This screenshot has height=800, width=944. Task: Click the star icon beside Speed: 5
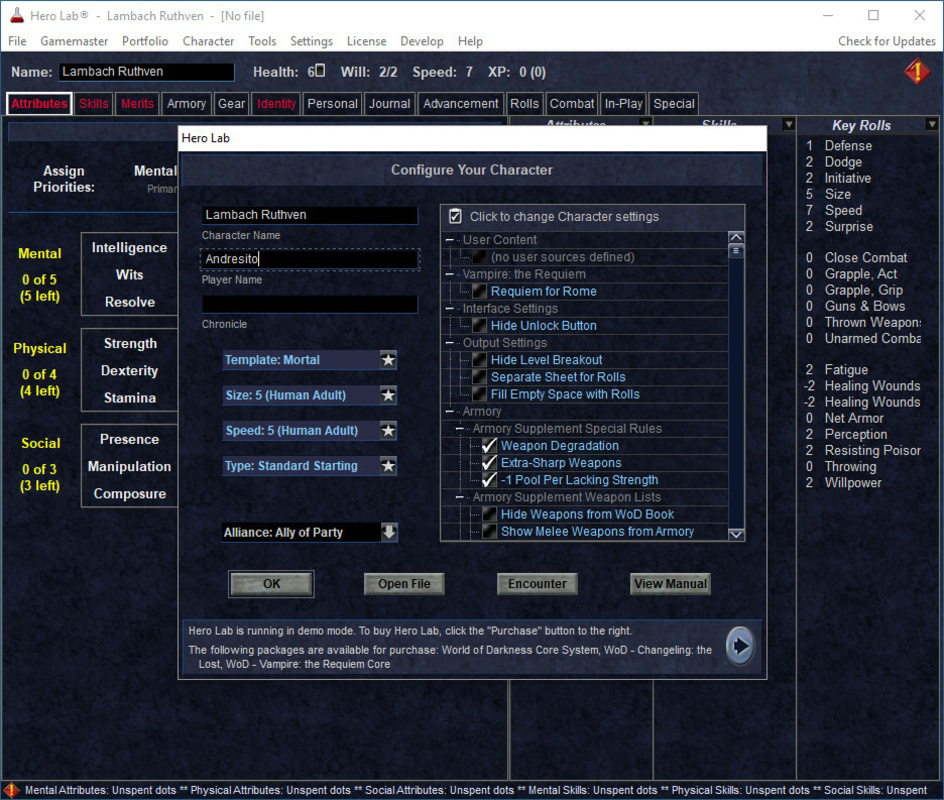(x=388, y=430)
